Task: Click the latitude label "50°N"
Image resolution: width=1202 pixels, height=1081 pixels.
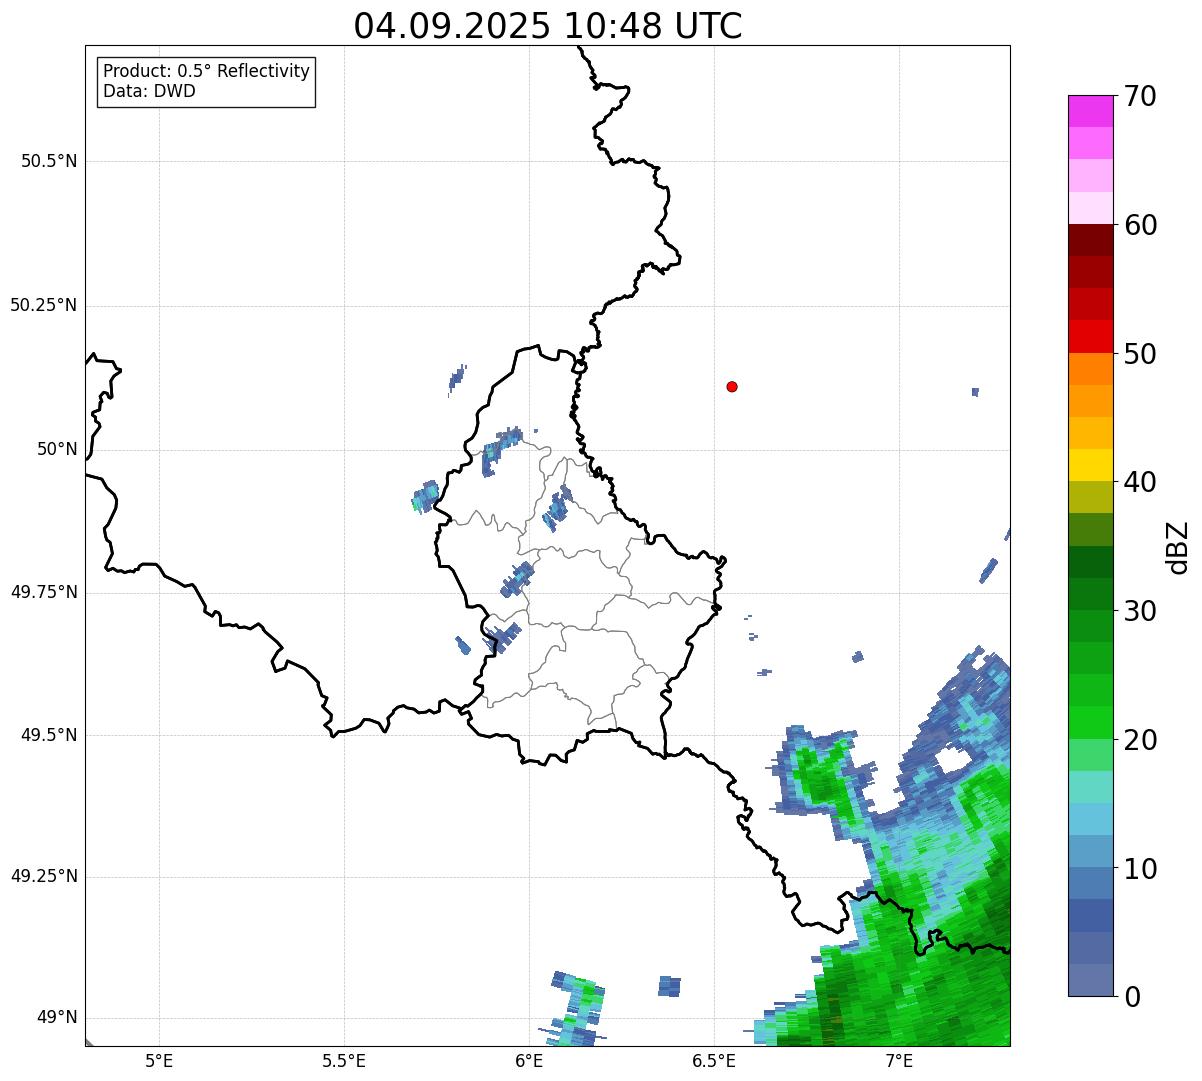Action: [x=57, y=449]
